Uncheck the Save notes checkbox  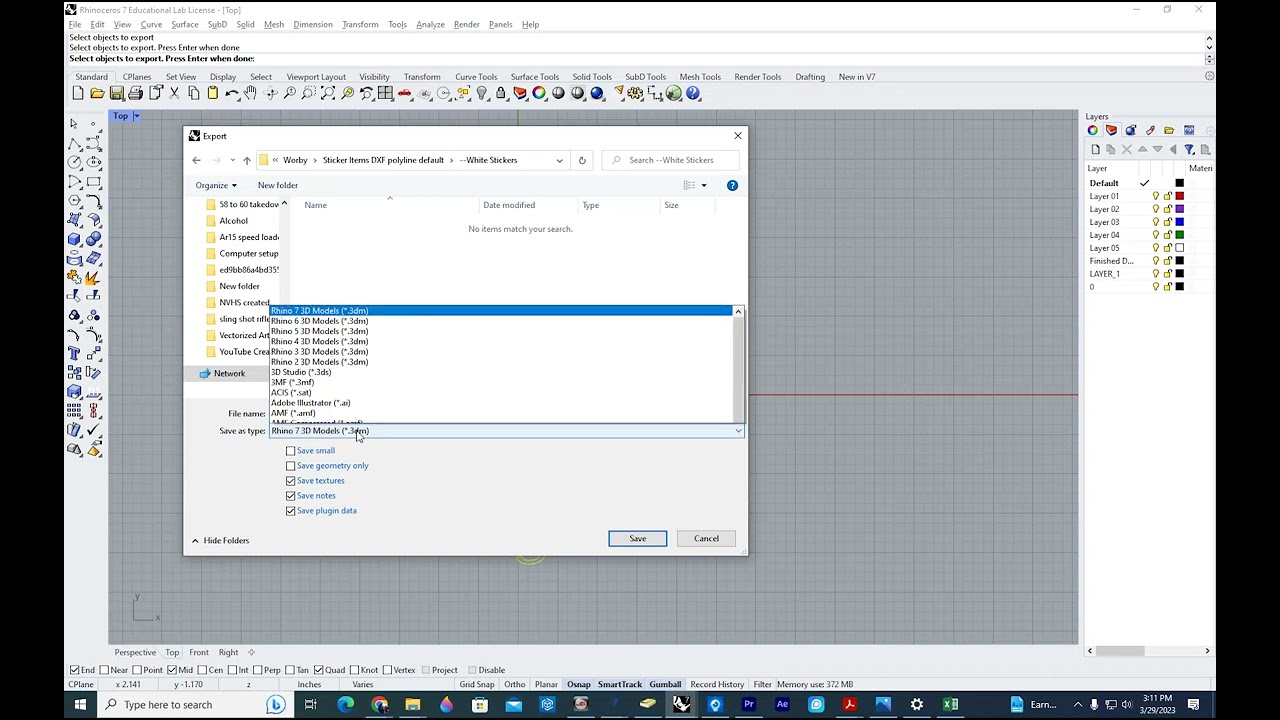pos(291,496)
